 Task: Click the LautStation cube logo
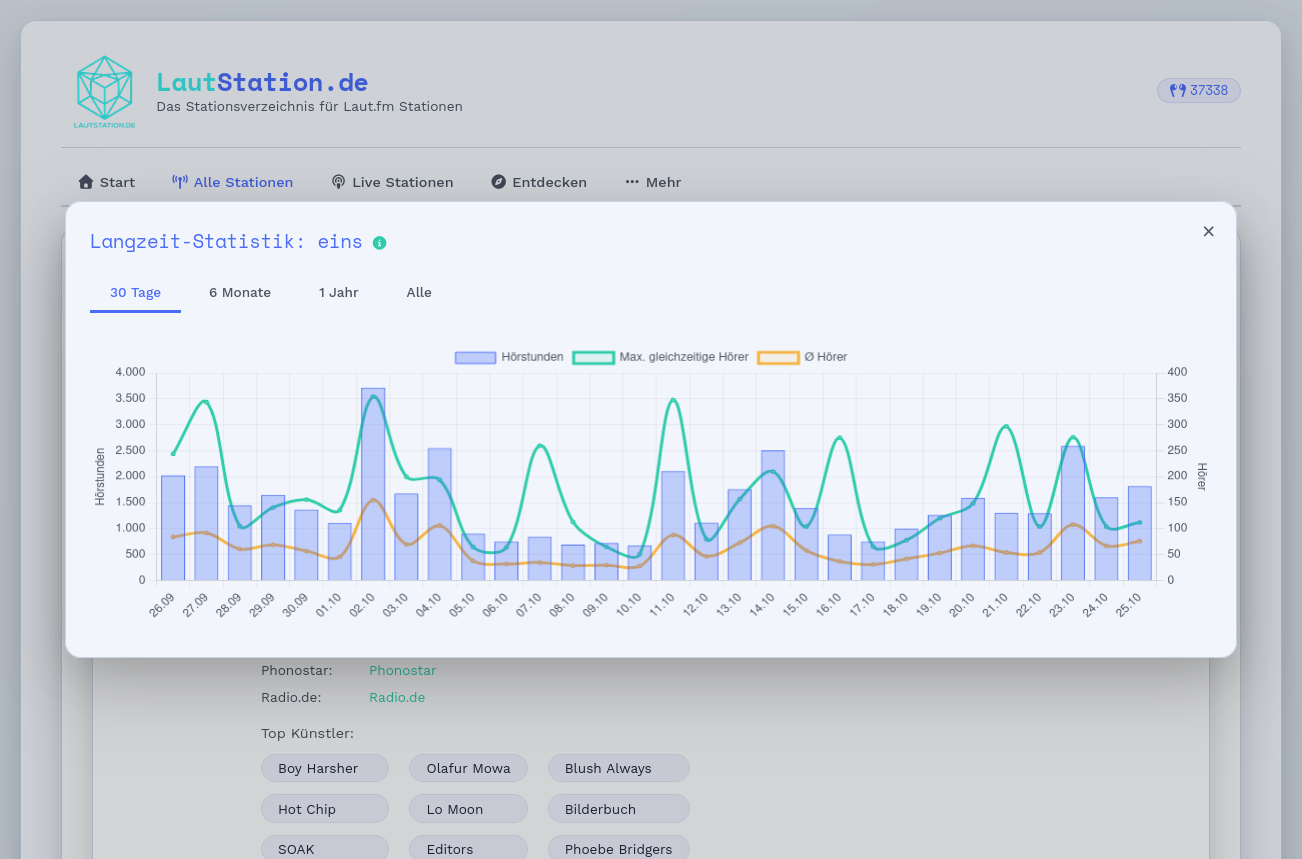pos(105,92)
